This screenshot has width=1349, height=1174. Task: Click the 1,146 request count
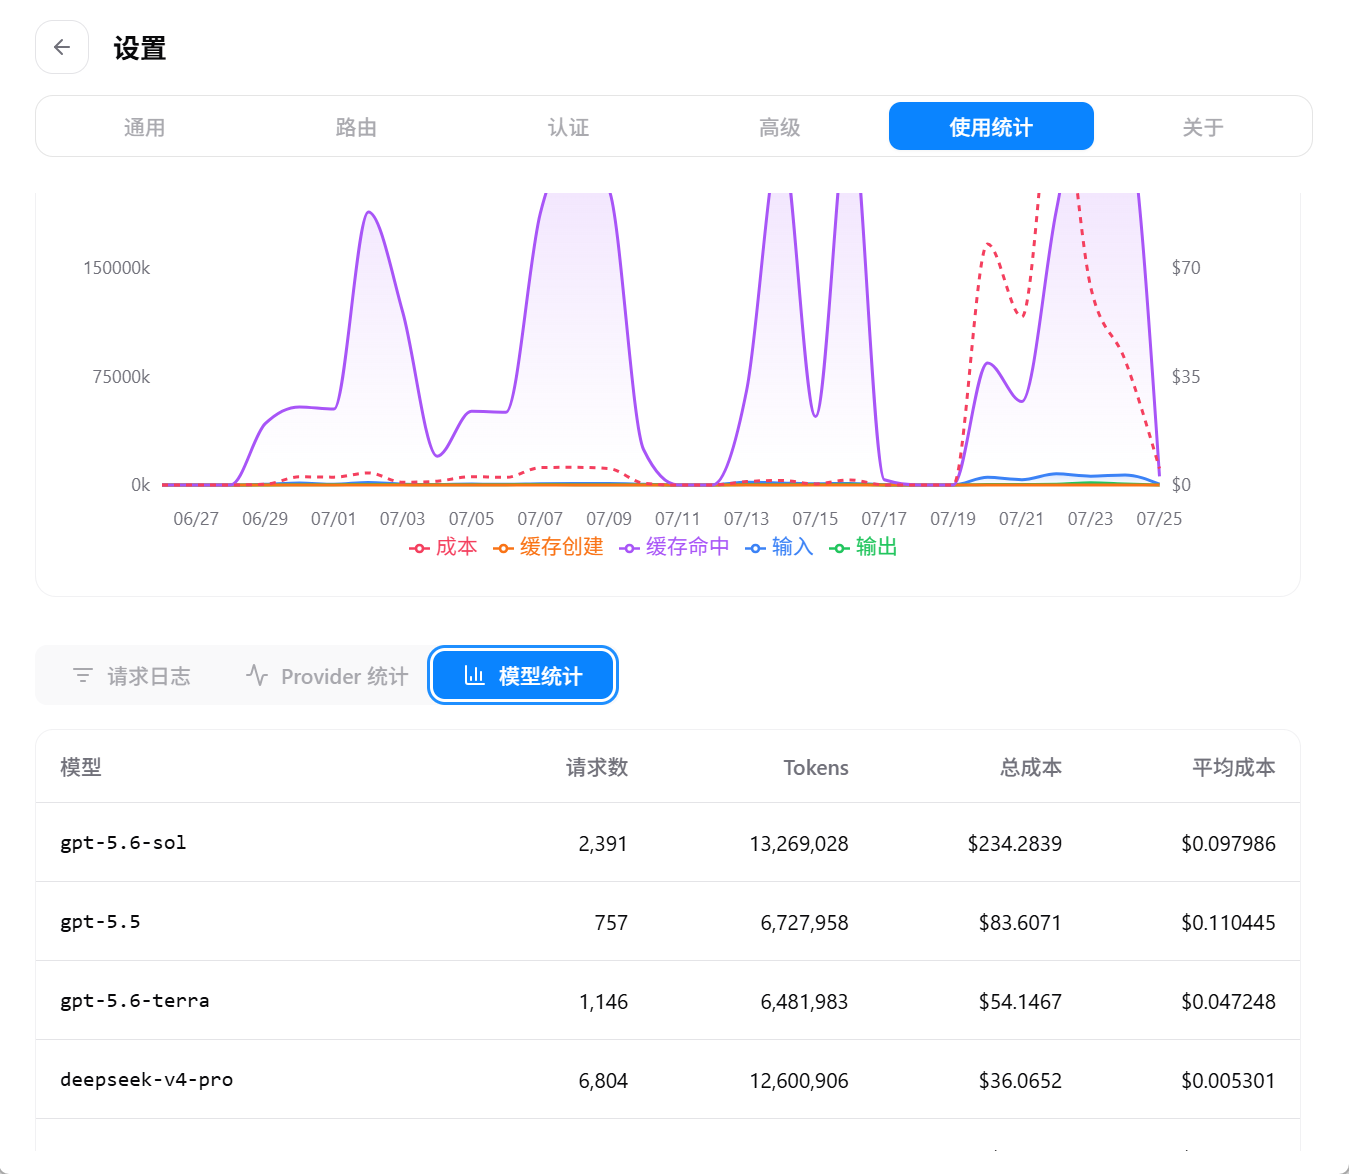(x=604, y=1001)
